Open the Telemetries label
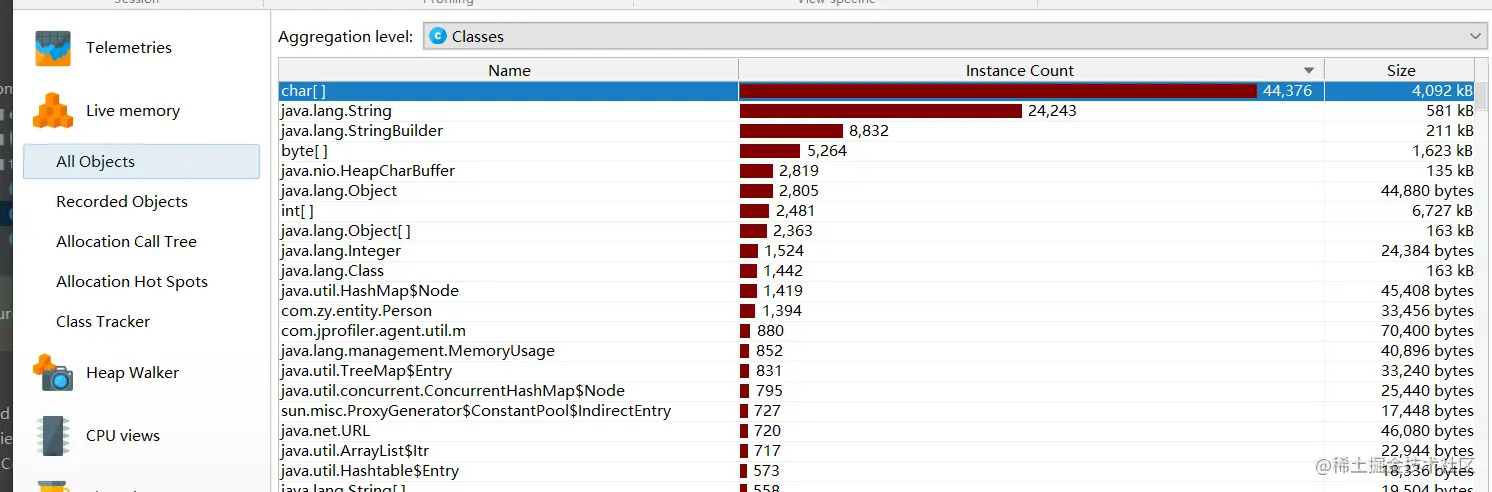 (x=129, y=48)
